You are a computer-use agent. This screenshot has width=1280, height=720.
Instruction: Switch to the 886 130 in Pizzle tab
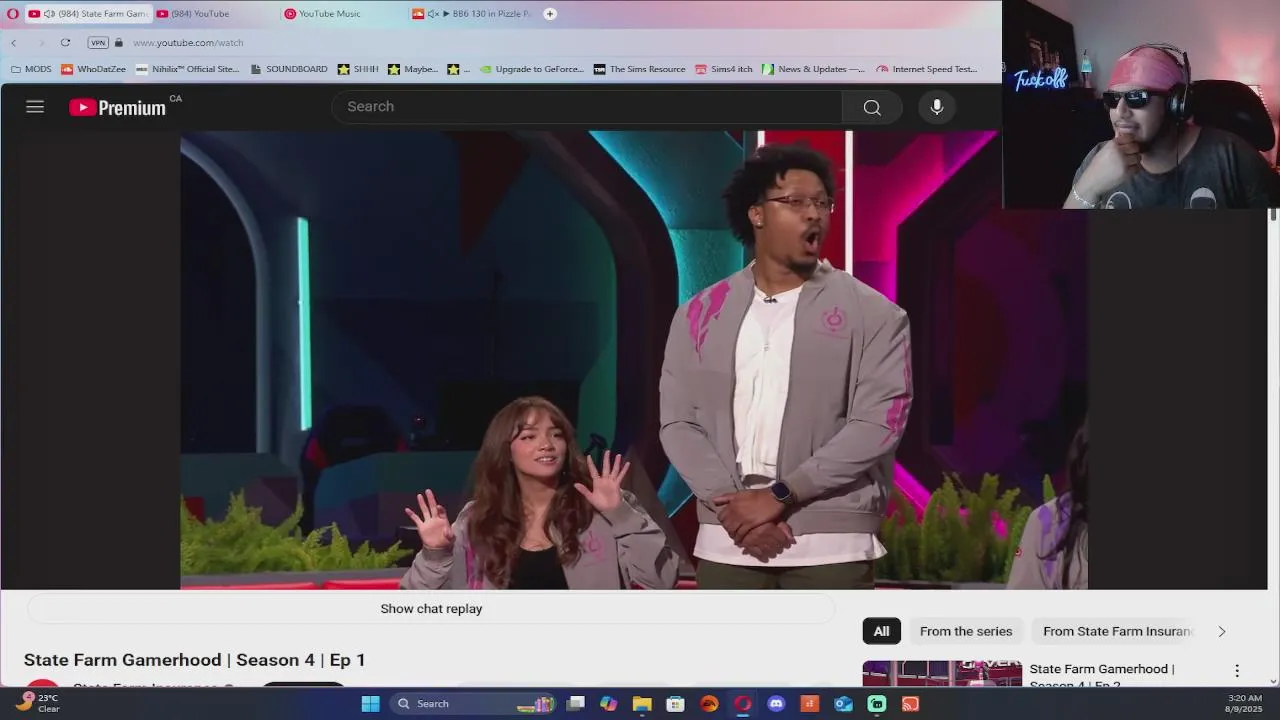pyautogui.click(x=470, y=14)
